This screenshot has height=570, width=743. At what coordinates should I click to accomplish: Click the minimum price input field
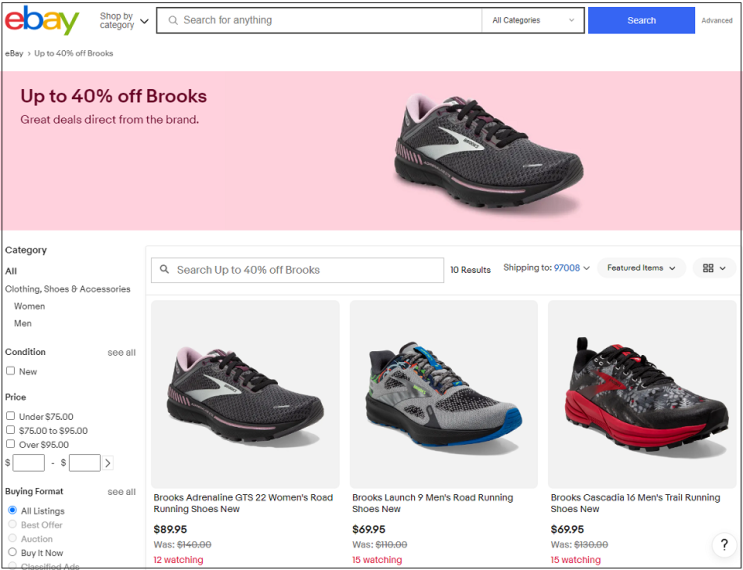[x=29, y=463]
